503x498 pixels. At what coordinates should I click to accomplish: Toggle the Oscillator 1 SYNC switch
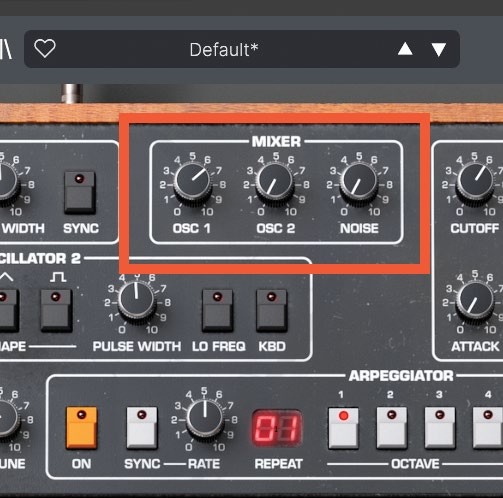[x=80, y=193]
